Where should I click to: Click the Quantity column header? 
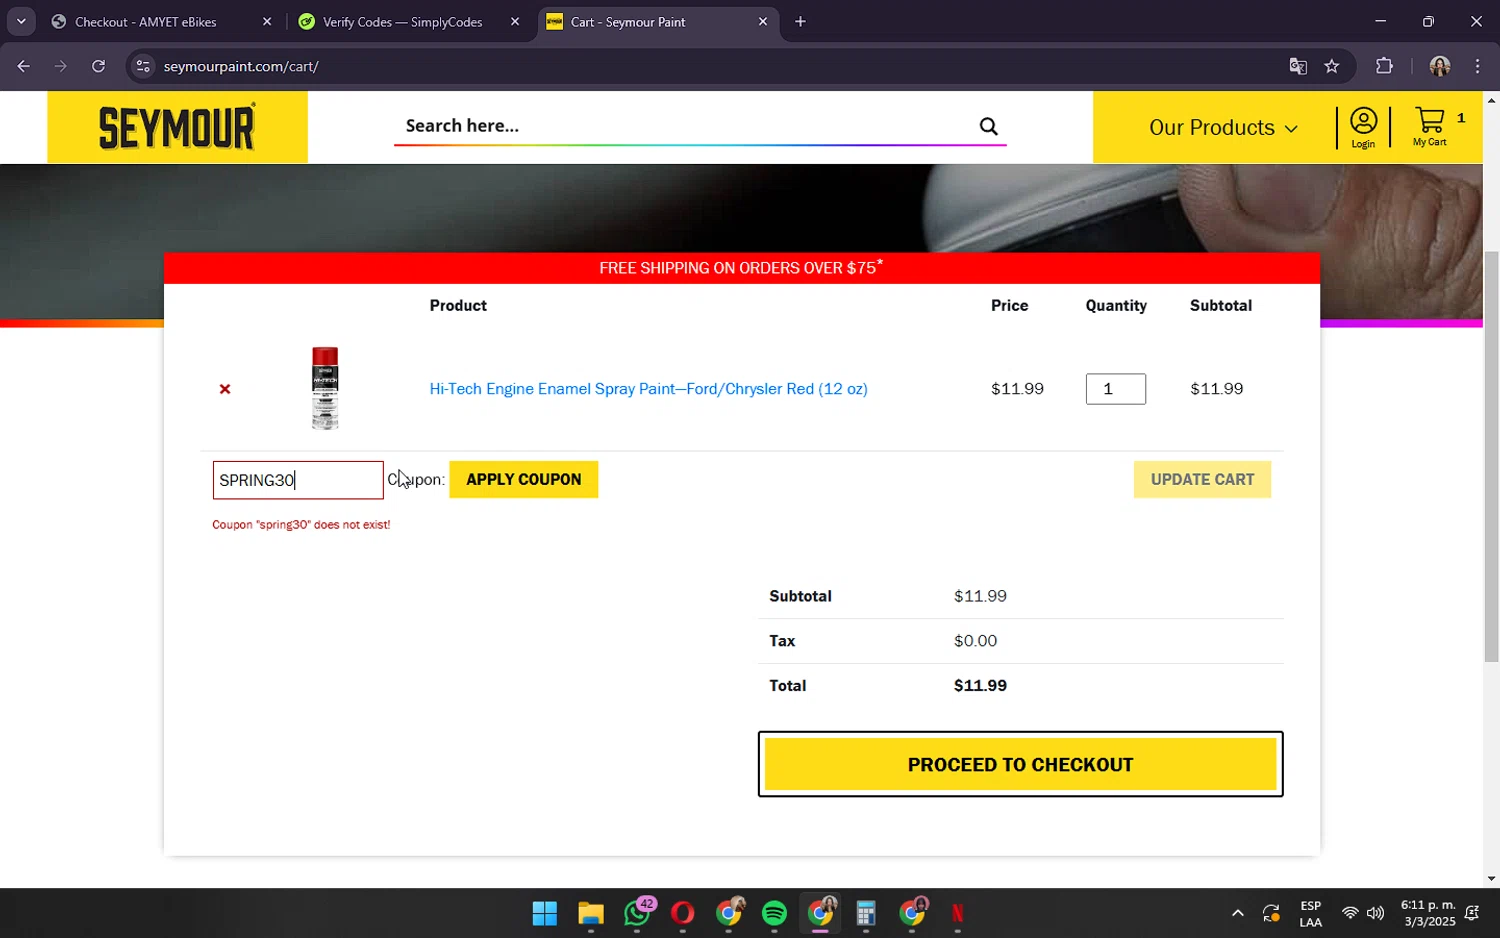1116,306
